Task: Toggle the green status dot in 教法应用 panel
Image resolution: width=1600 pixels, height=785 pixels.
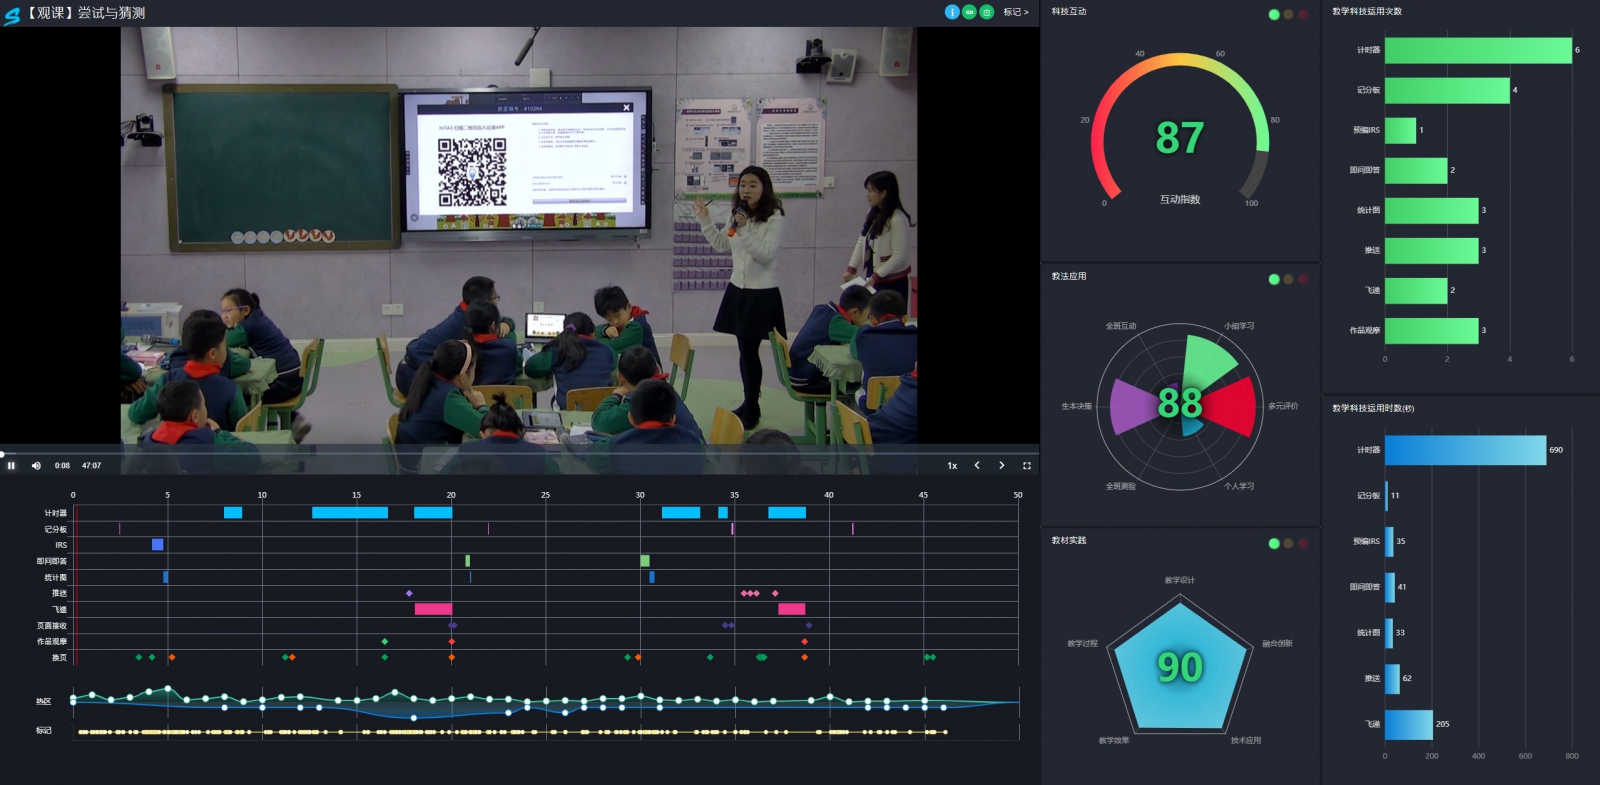Action: (x=1274, y=279)
